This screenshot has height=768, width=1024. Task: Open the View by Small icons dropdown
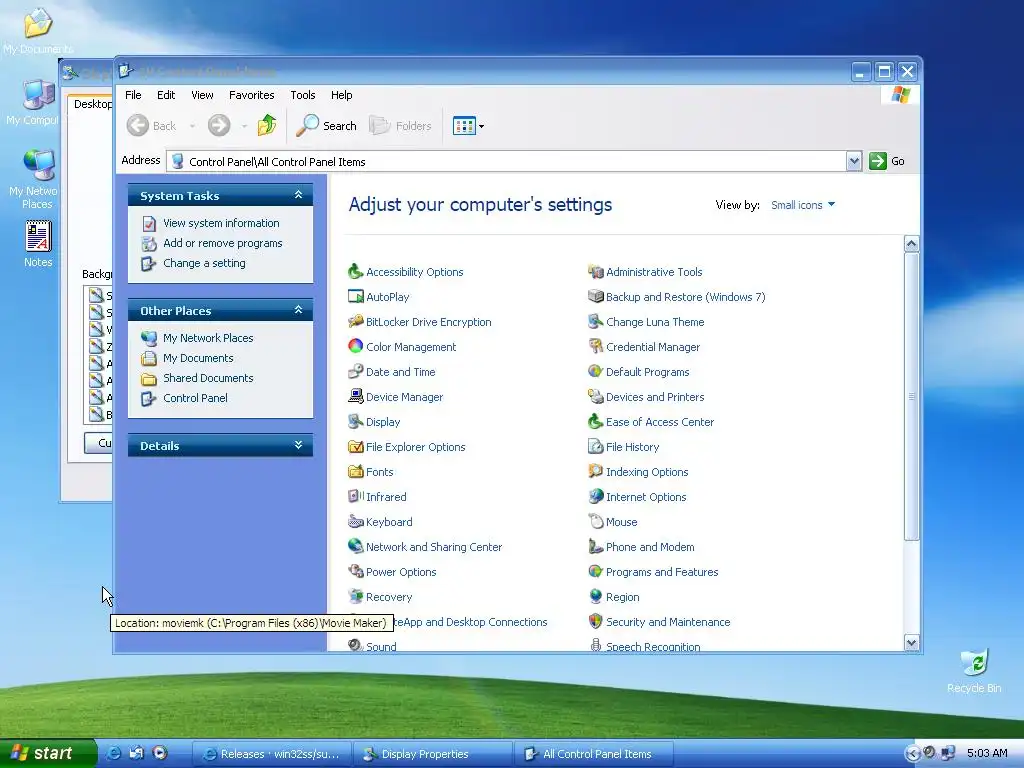tap(803, 205)
